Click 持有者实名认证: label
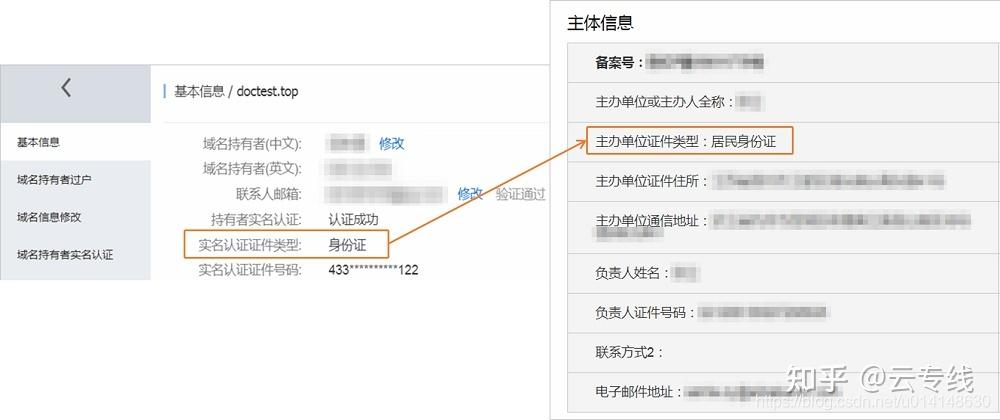Viewport: 1000px width, 420px height. pos(256,220)
